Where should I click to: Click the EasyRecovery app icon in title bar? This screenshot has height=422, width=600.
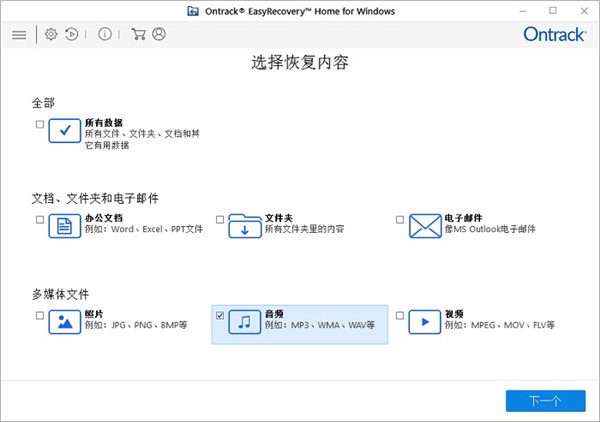point(193,11)
